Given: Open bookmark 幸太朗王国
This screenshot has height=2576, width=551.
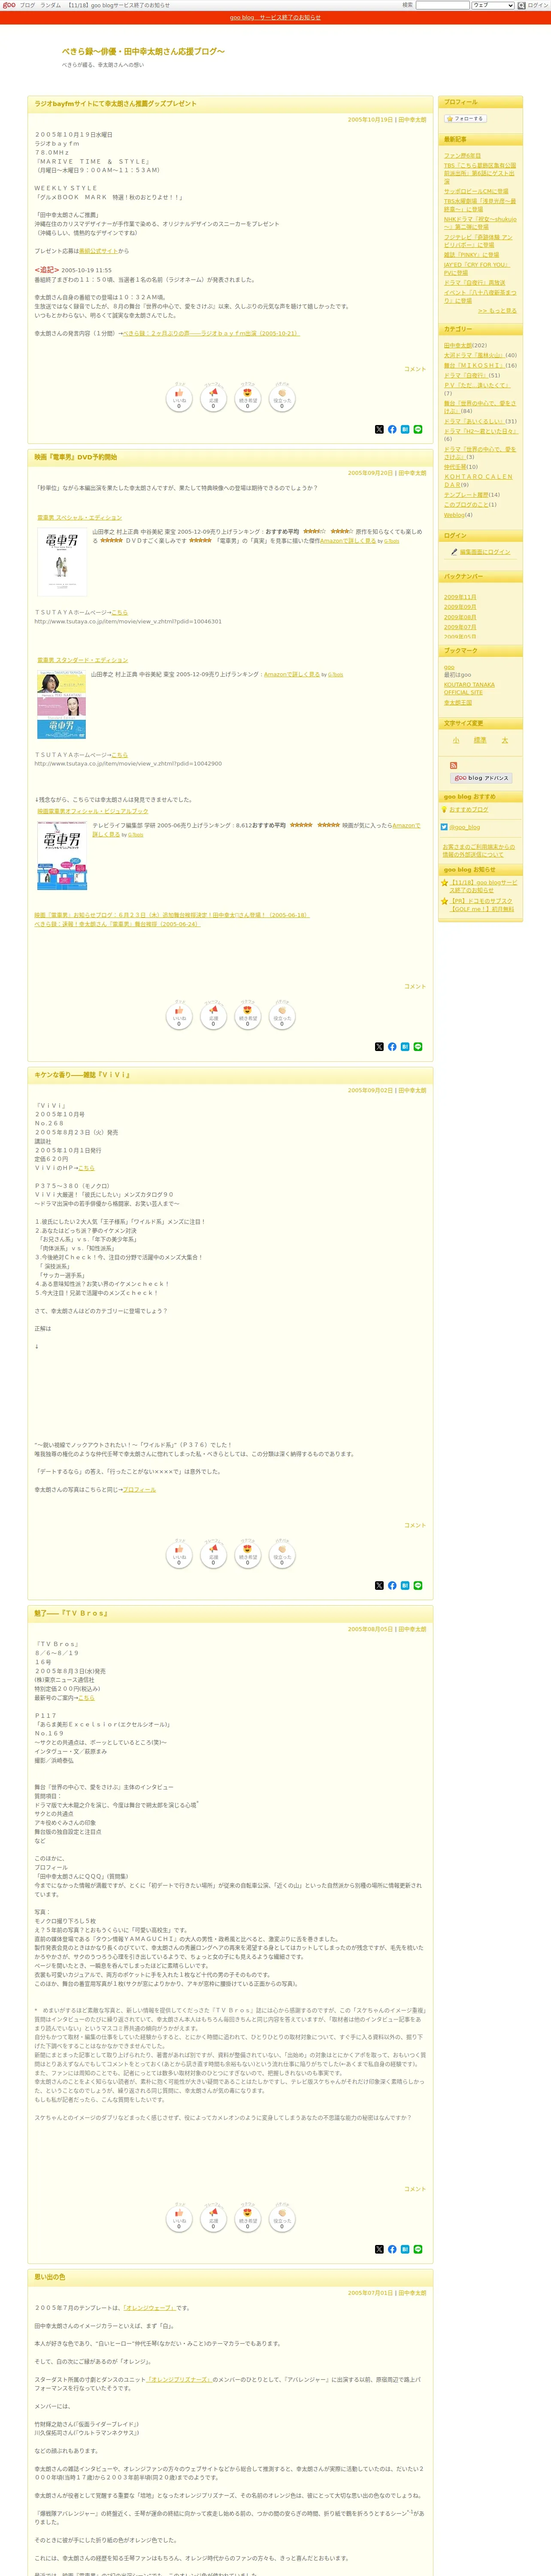Looking at the screenshot, I should 458,703.
